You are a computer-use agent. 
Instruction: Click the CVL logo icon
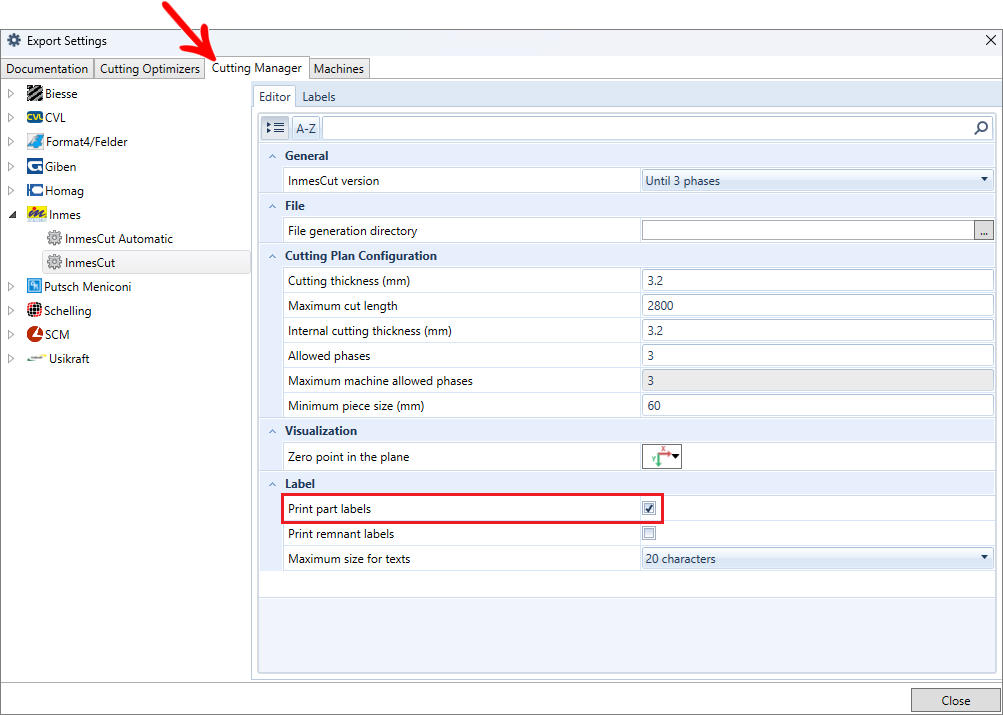click(35, 118)
